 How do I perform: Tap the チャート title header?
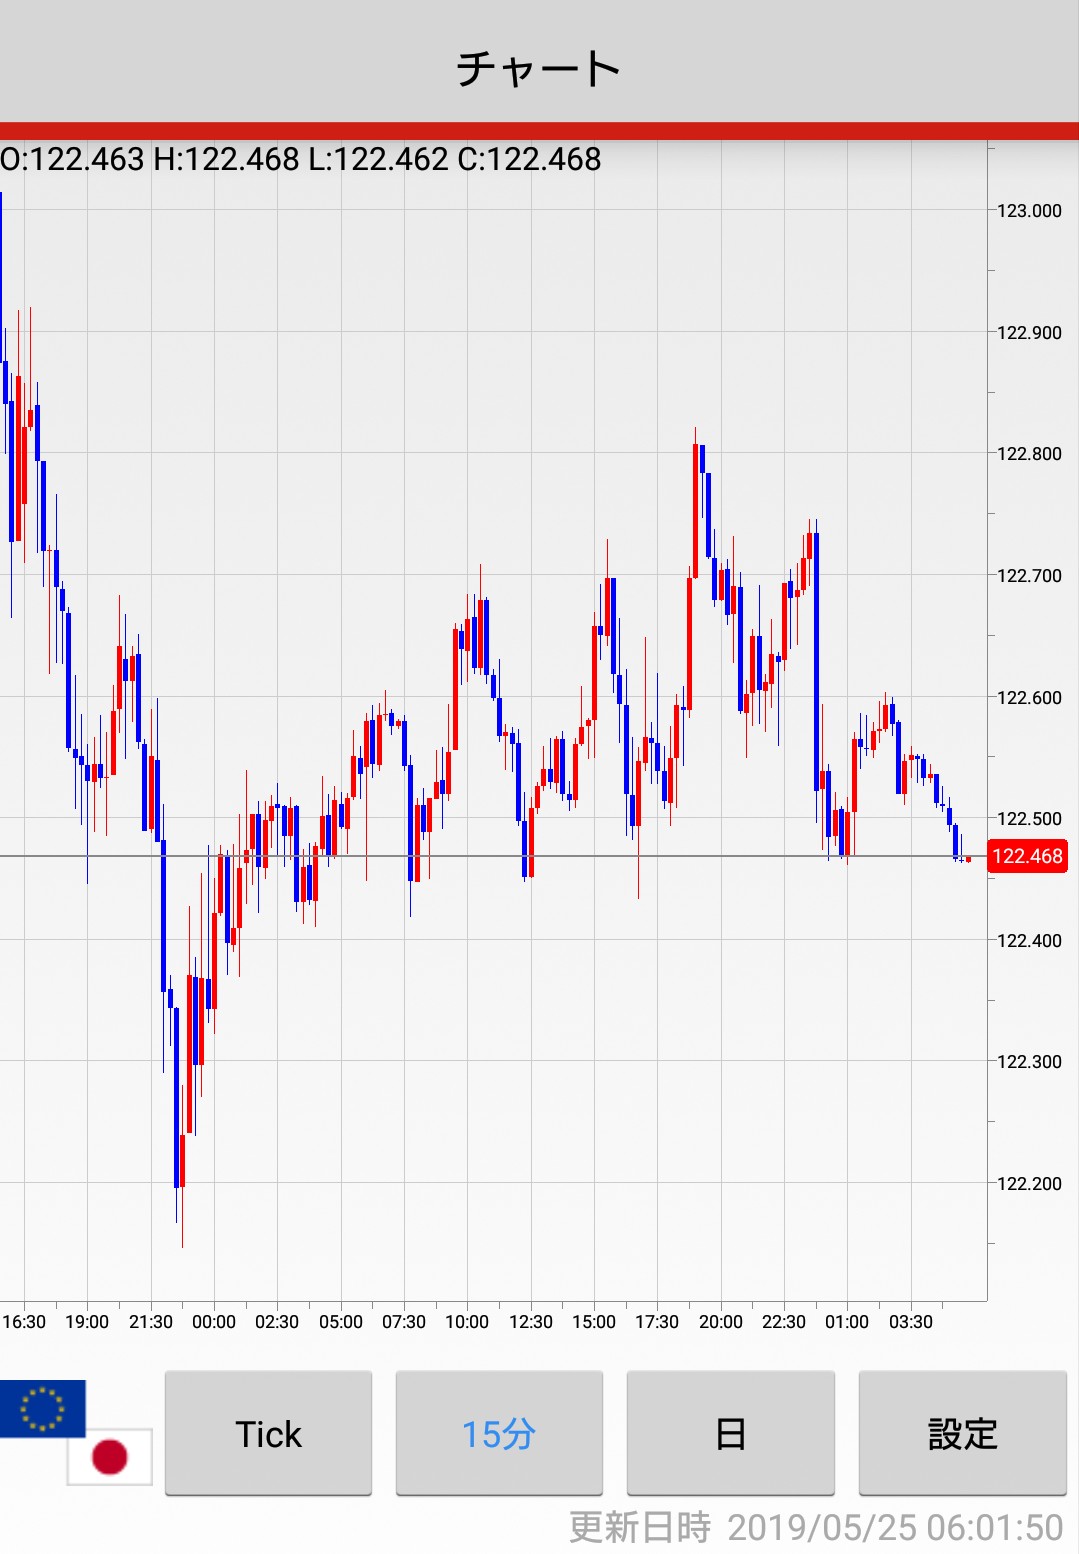[539, 68]
